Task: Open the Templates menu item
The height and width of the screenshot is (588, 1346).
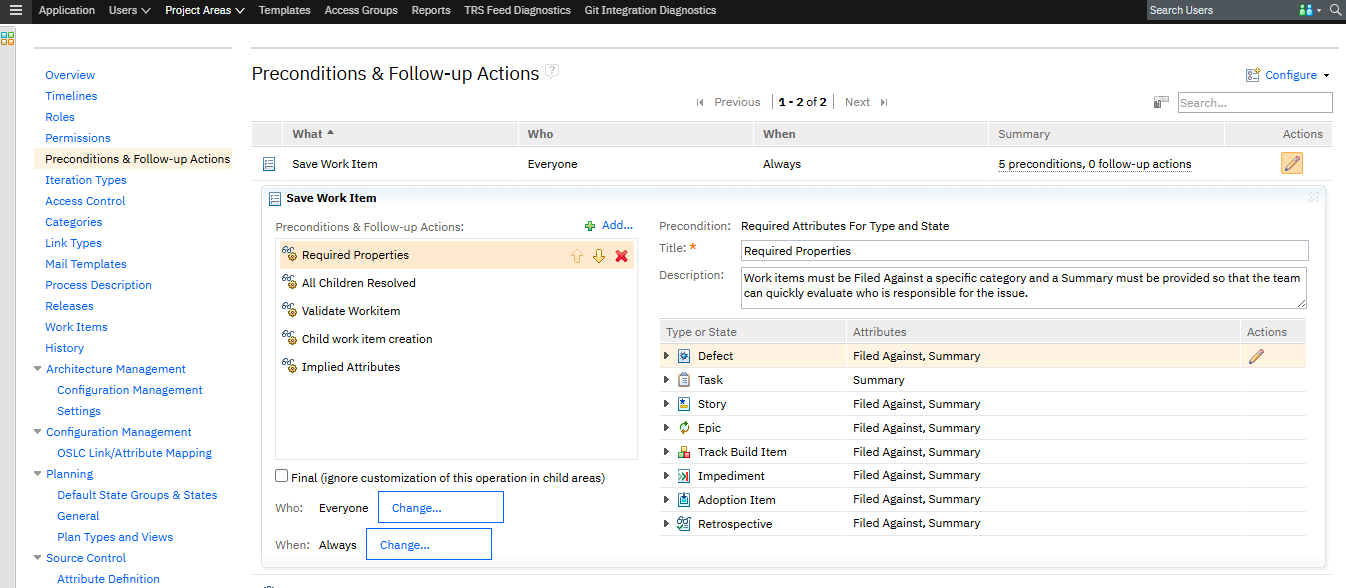Action: [284, 10]
